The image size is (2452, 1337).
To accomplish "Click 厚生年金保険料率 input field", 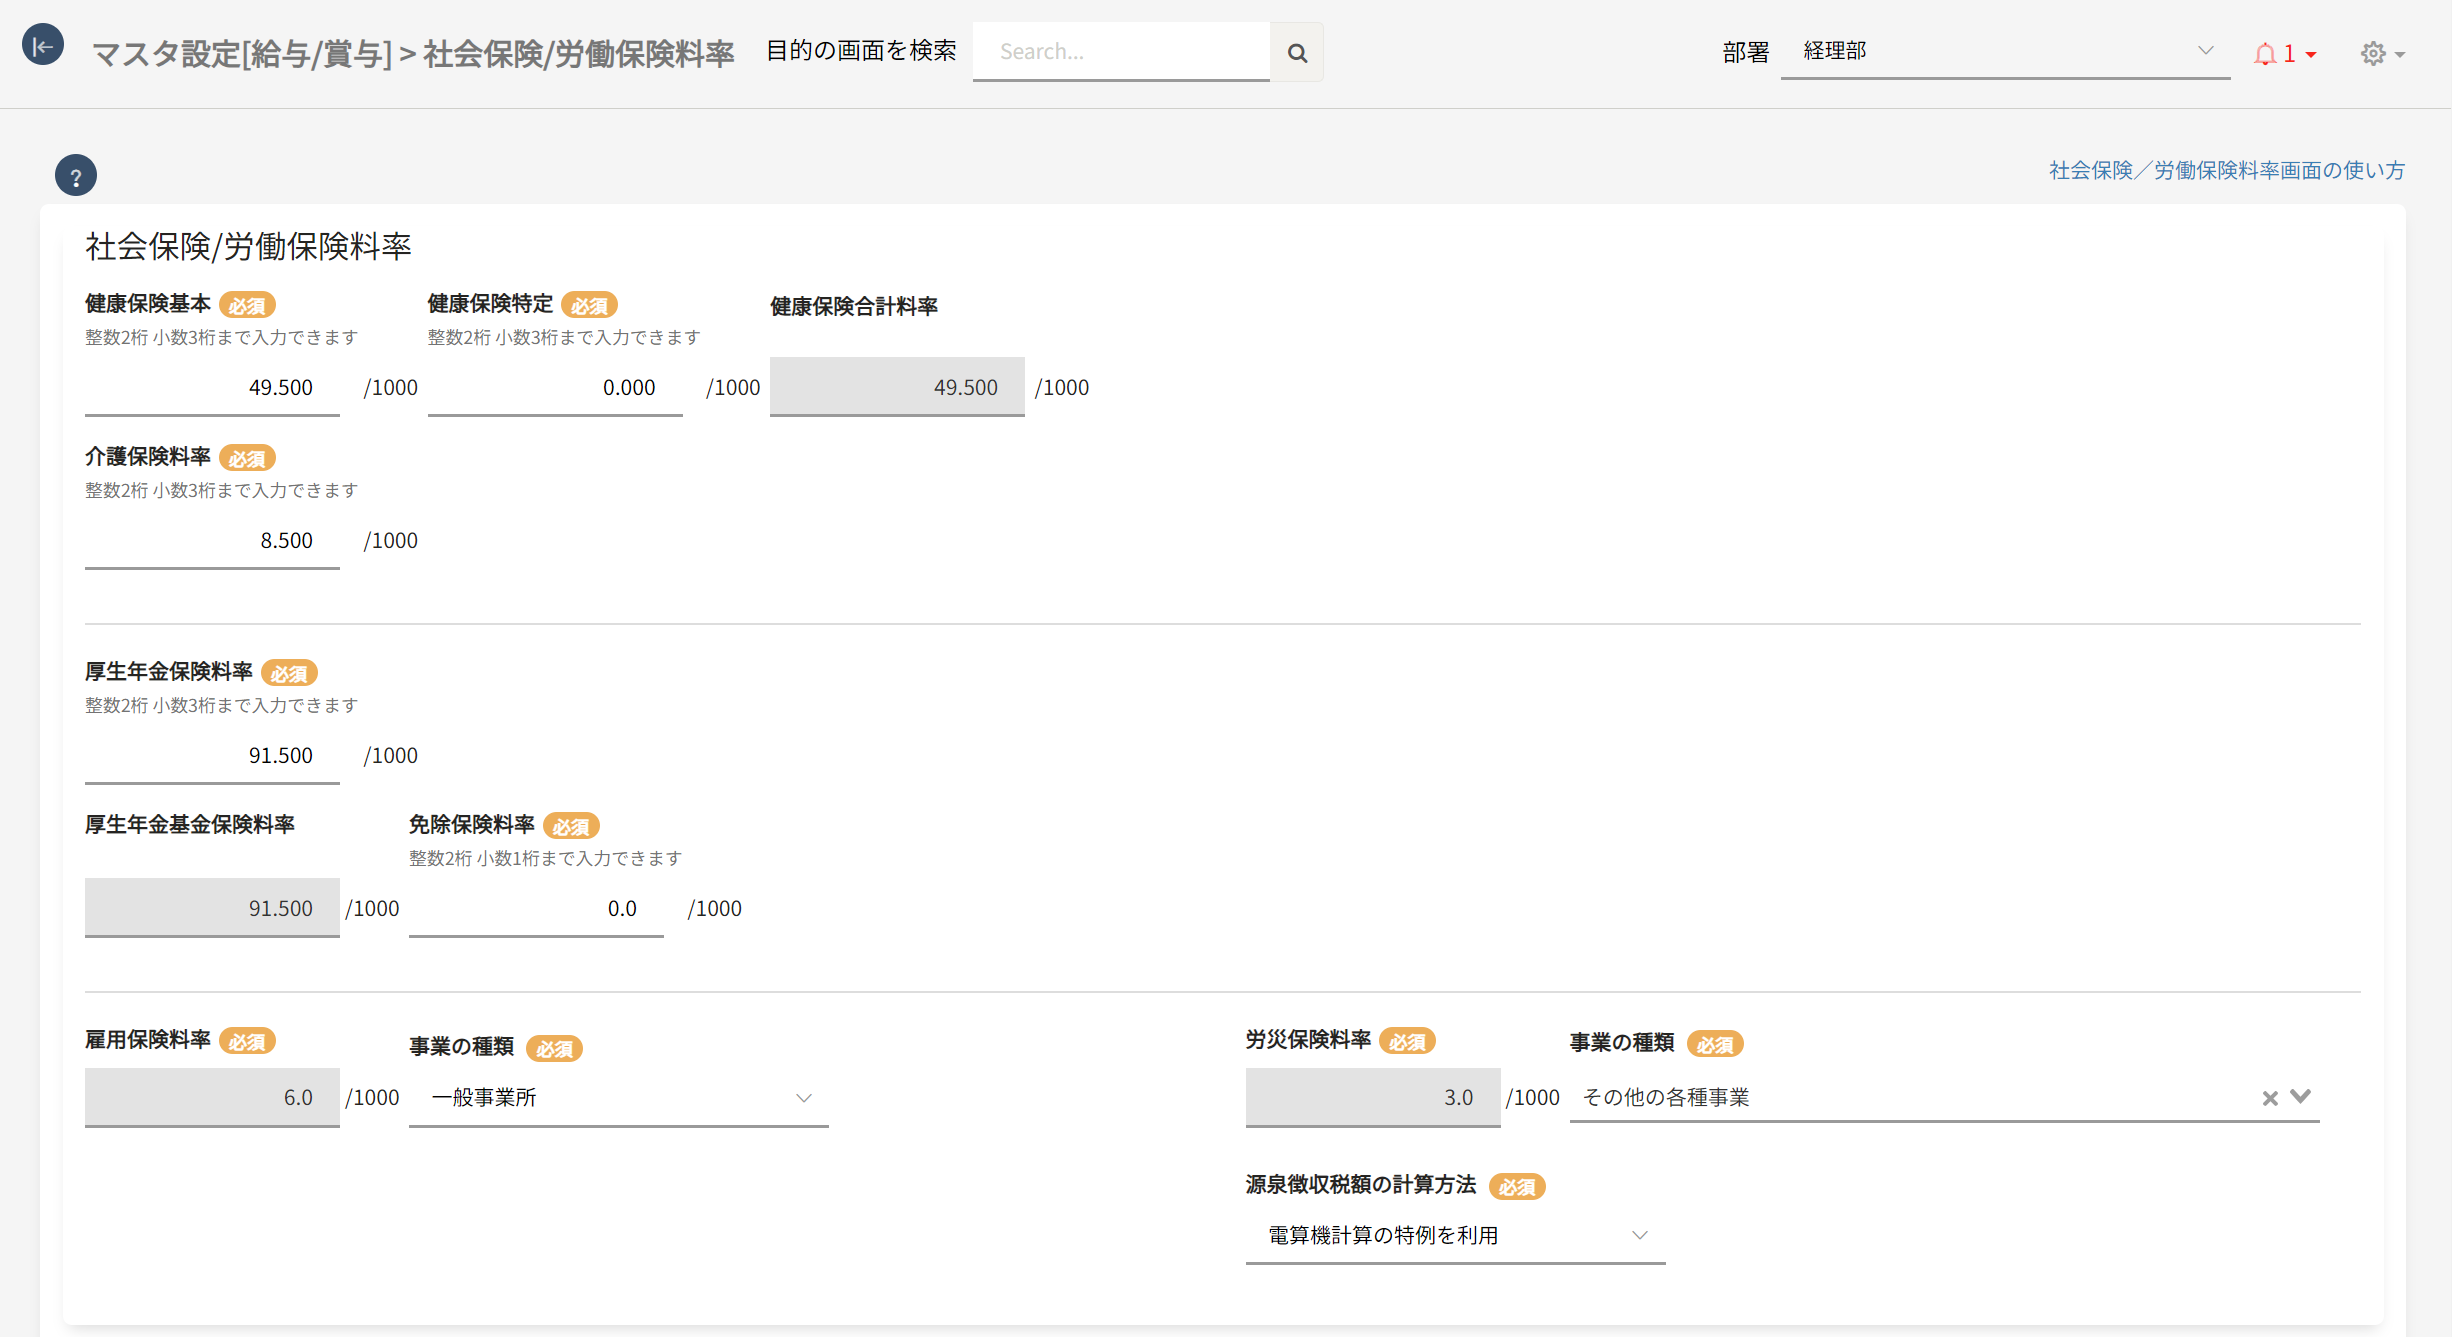I will (212, 756).
